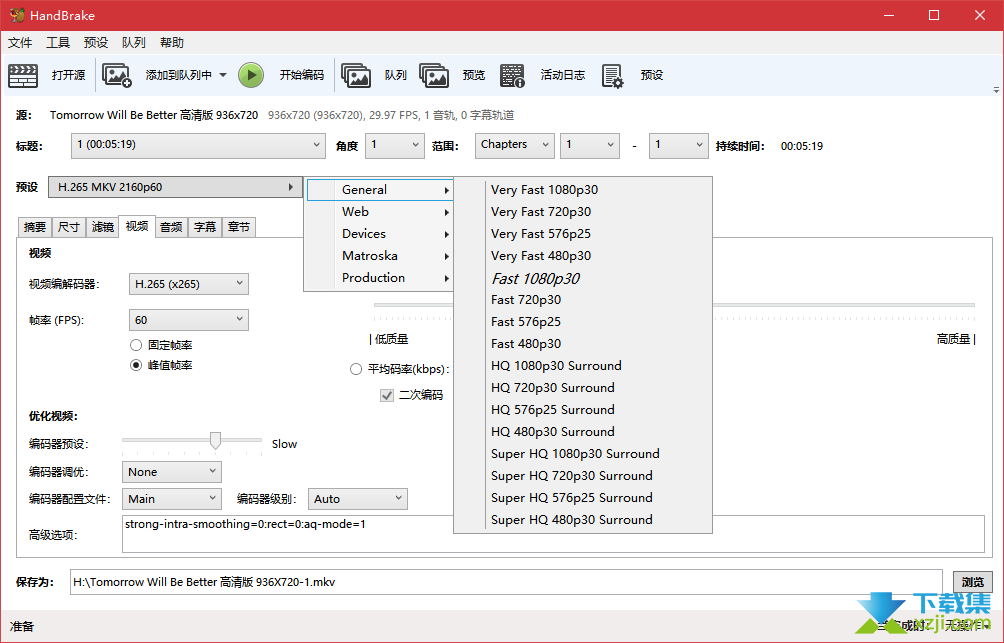Switch to the 视频 tab
The width and height of the screenshot is (1004, 643).
tap(137, 226)
